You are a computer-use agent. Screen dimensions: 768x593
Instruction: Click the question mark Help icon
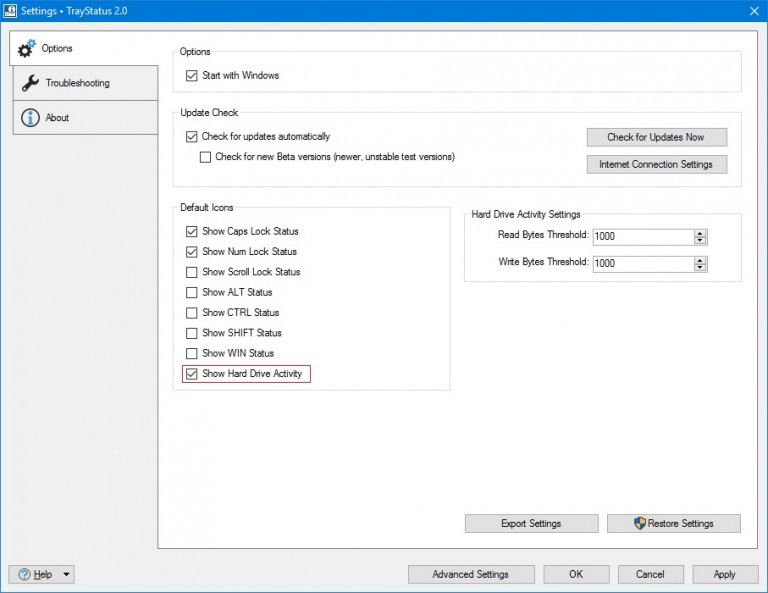(22, 574)
